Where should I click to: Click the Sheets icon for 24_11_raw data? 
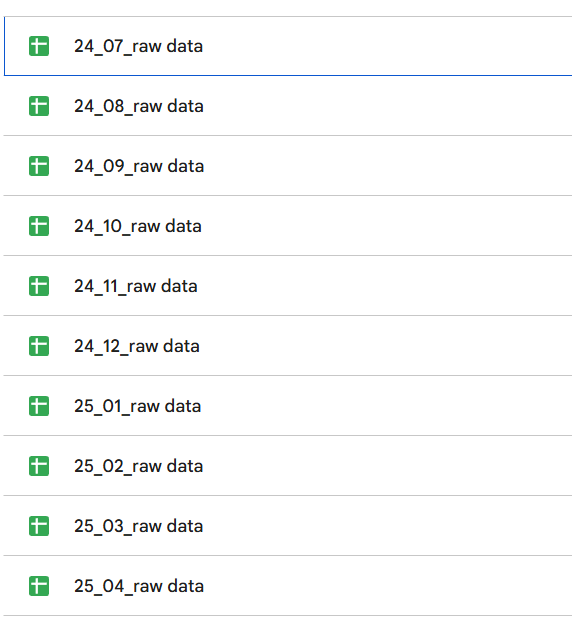tap(39, 286)
